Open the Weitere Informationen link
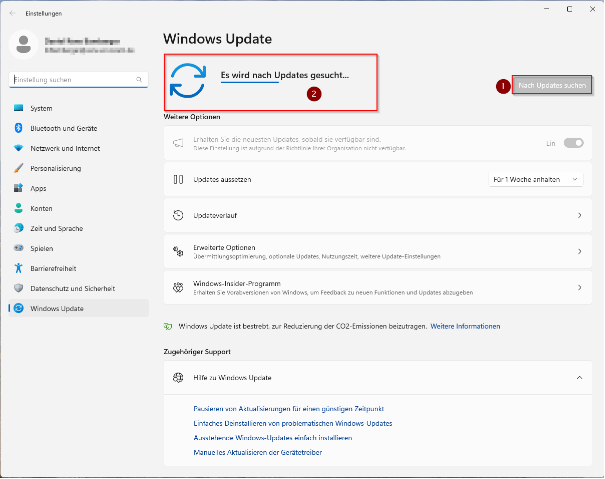The width and height of the screenshot is (605, 479). point(465,327)
